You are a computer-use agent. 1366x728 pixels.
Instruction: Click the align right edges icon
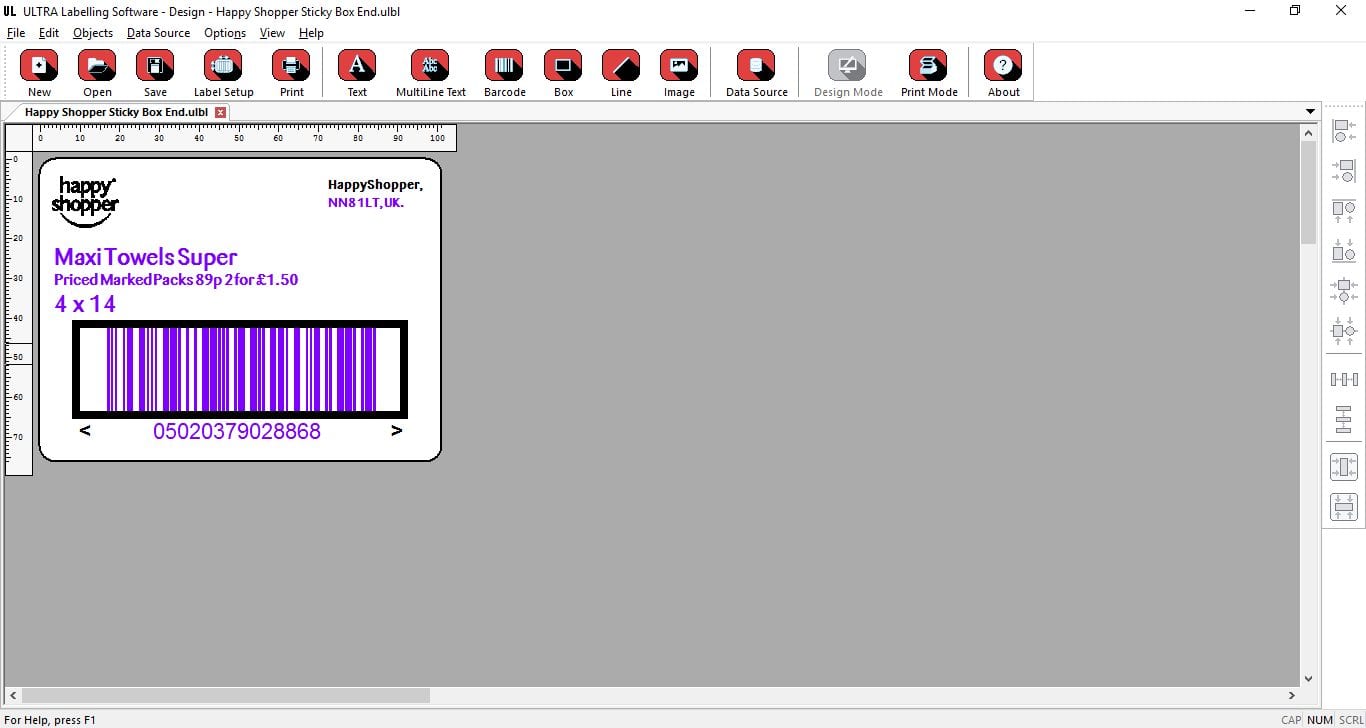pos(1344,170)
